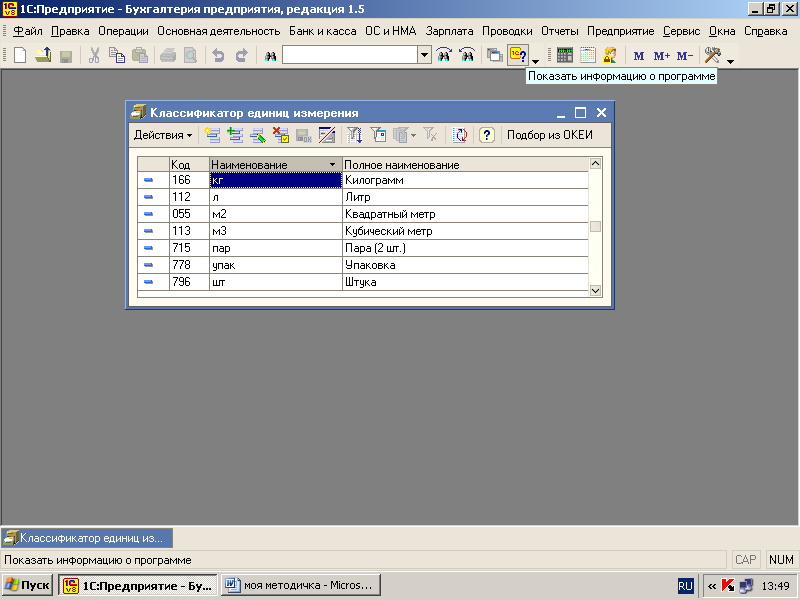Open the Банк и касса menu
800x600 pixels.
coord(322,31)
